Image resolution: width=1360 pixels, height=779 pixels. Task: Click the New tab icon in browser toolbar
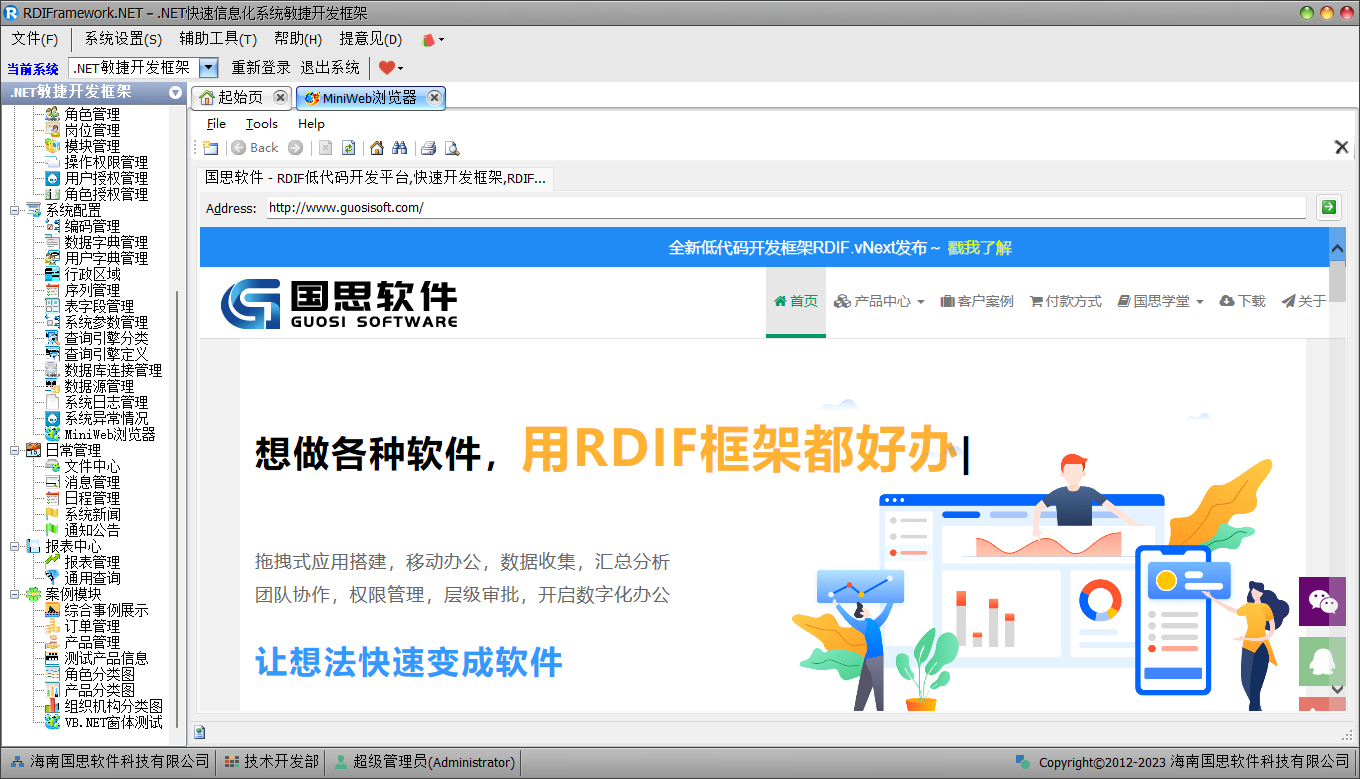[x=210, y=148]
